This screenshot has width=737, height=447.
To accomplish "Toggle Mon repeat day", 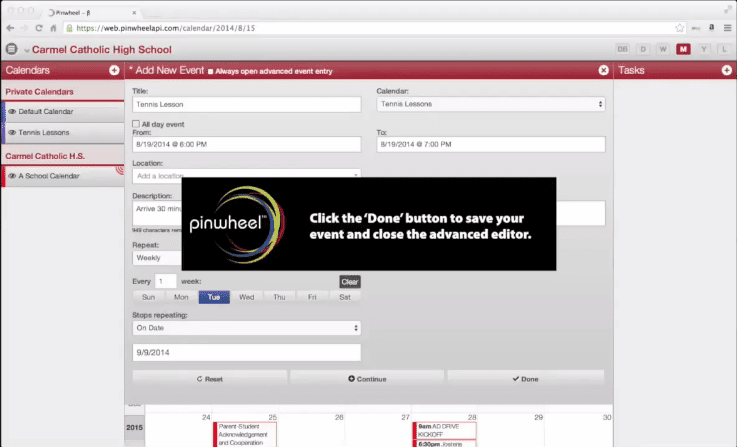I will coord(181,297).
